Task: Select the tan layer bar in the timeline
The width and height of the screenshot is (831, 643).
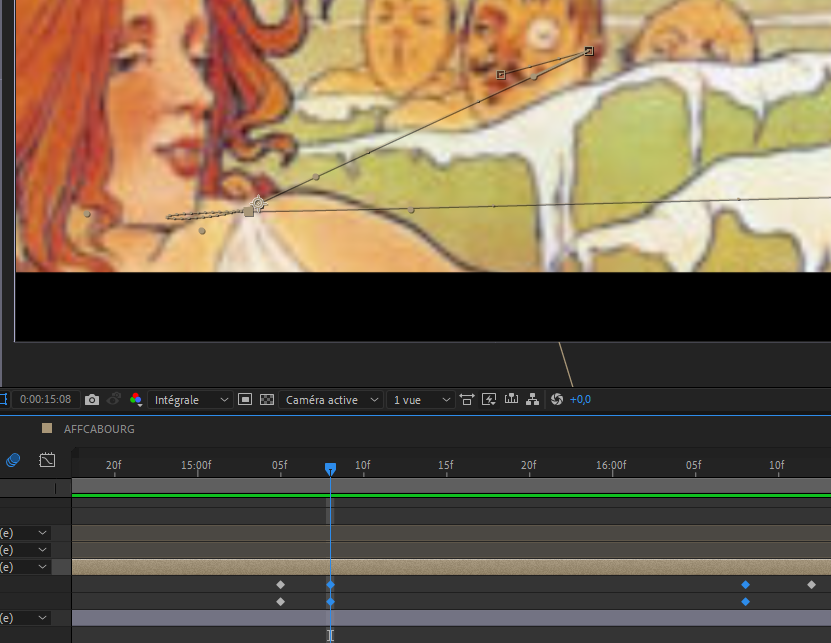Action: point(451,567)
